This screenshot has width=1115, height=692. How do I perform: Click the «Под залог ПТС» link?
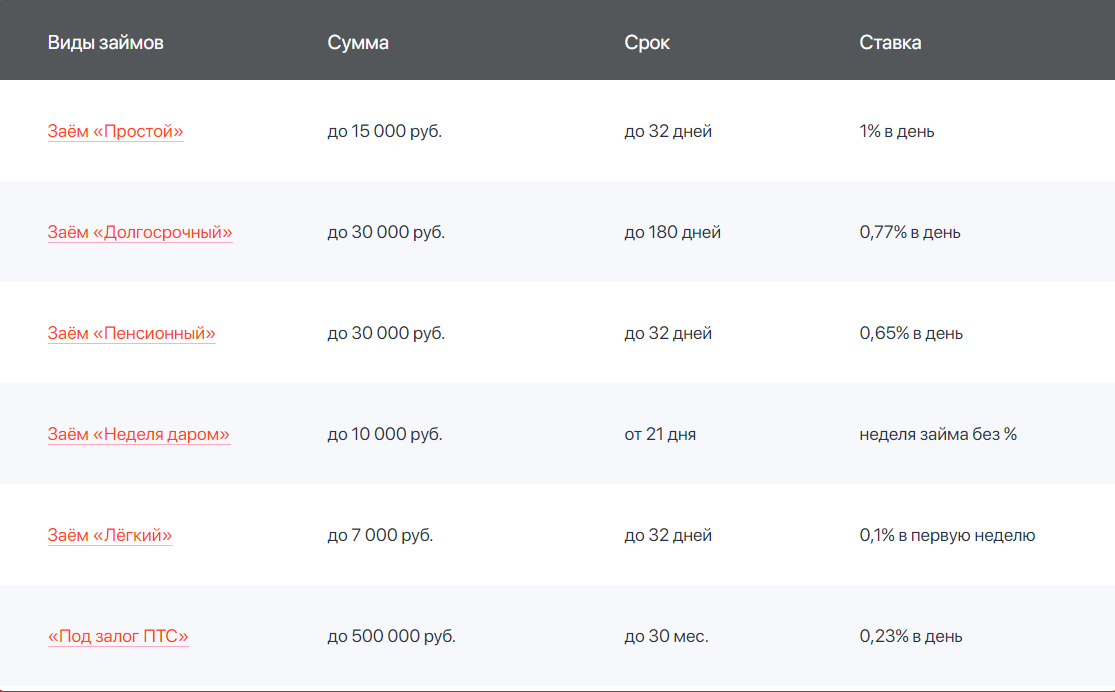point(118,636)
